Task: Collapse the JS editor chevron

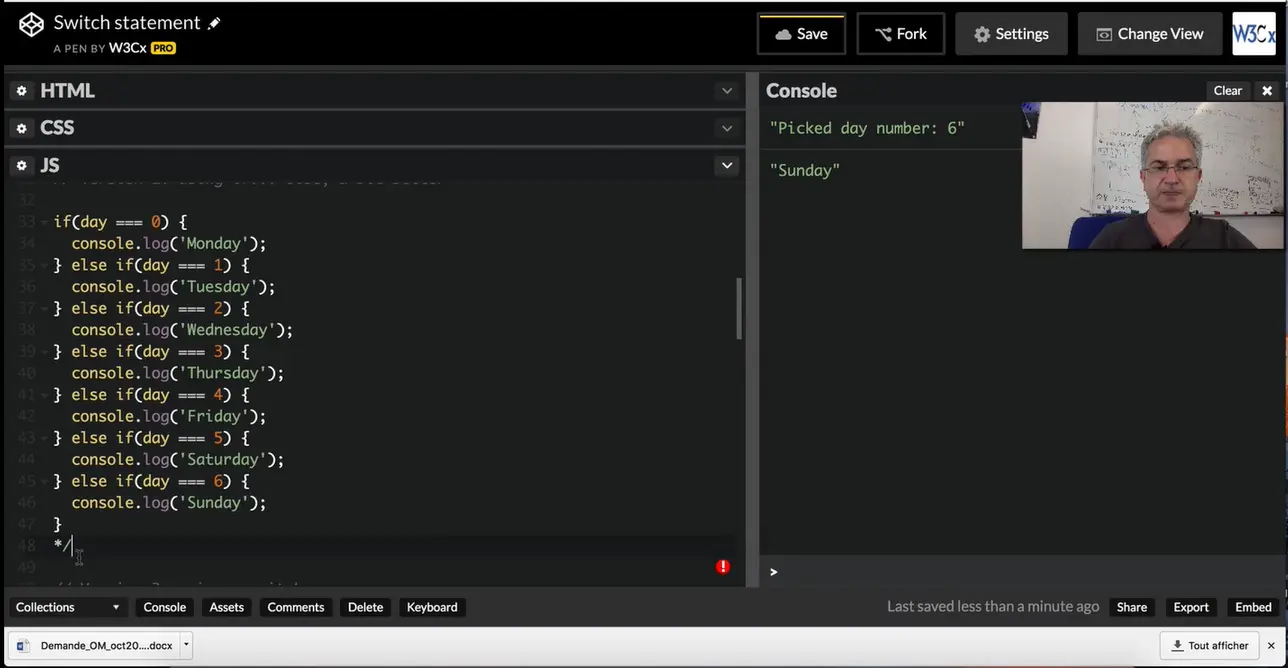Action: click(727, 165)
